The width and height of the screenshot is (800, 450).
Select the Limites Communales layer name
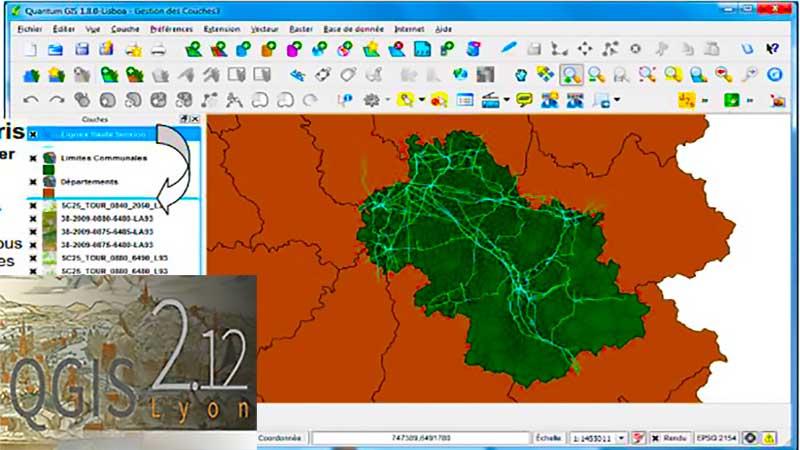click(x=104, y=158)
